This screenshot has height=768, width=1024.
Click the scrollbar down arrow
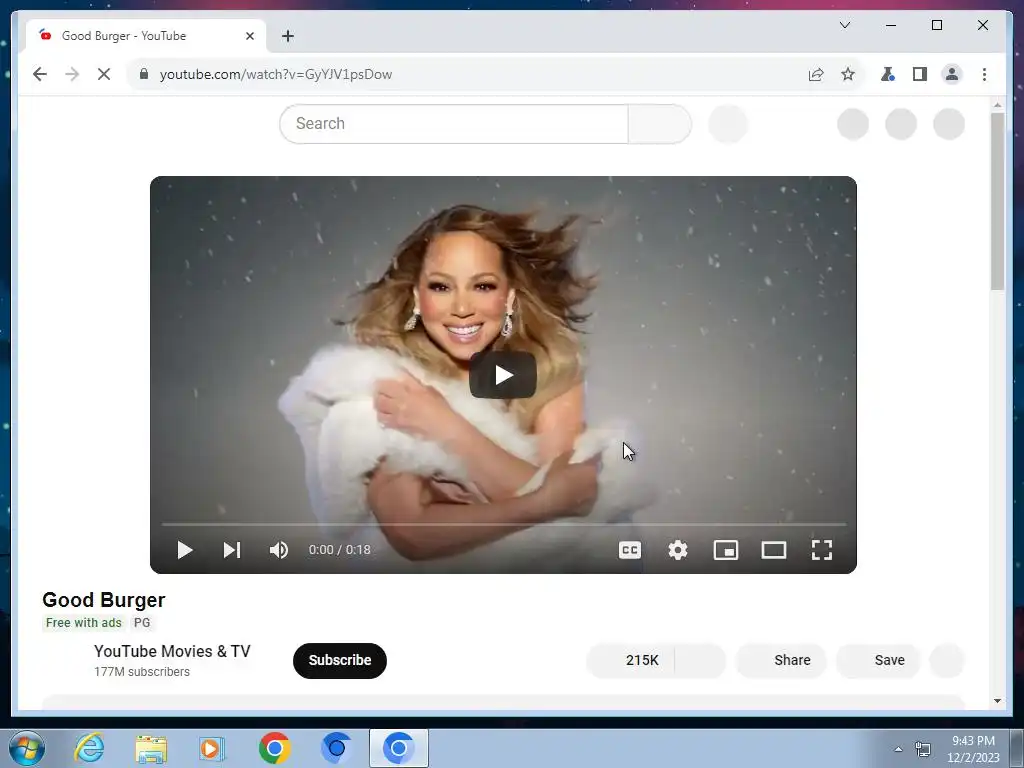(x=997, y=701)
